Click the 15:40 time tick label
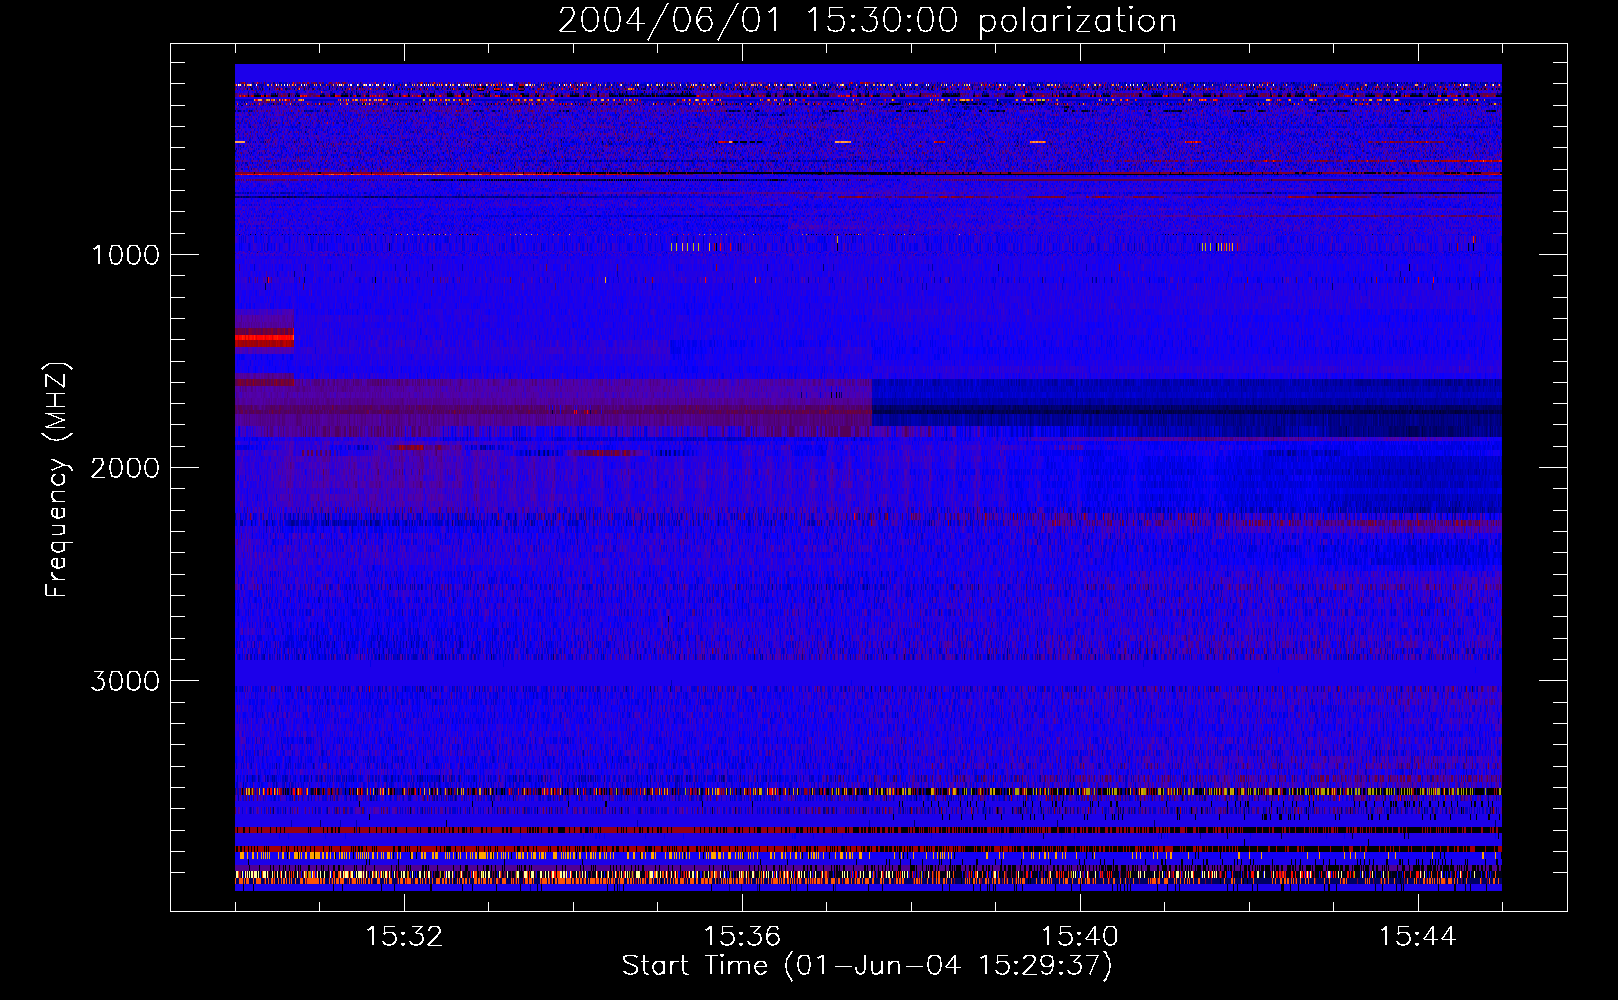1618x1000 pixels. tap(1080, 937)
